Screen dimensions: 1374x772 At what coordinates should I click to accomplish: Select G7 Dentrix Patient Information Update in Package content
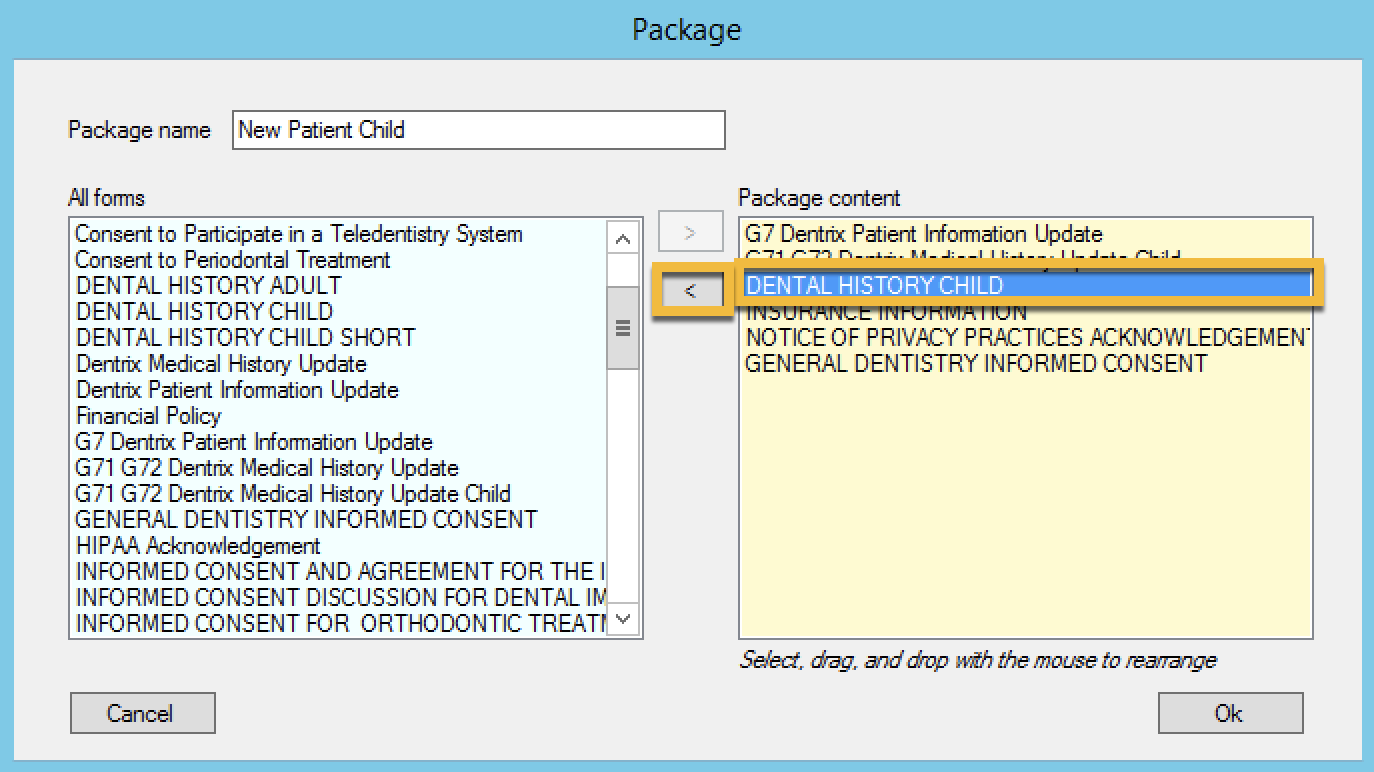923,234
